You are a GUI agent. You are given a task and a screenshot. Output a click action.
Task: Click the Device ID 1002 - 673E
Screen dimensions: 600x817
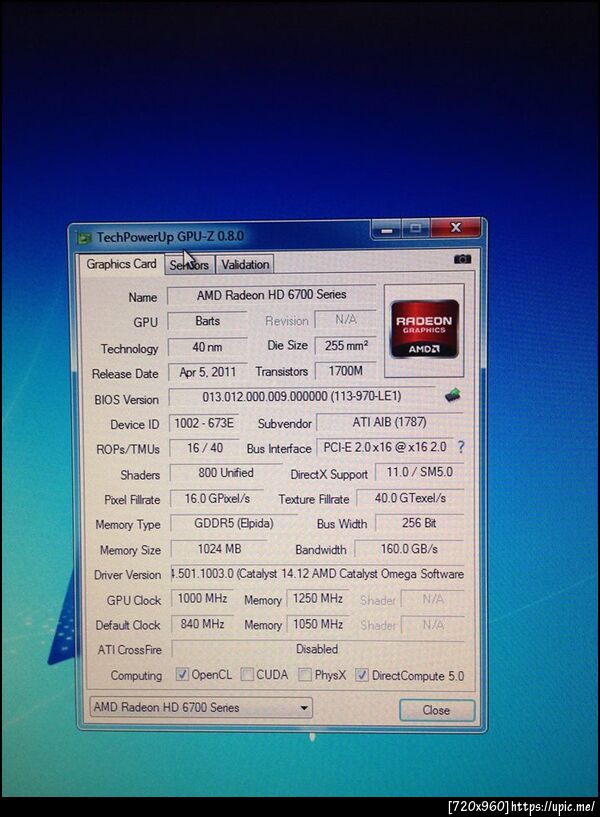tap(204, 423)
